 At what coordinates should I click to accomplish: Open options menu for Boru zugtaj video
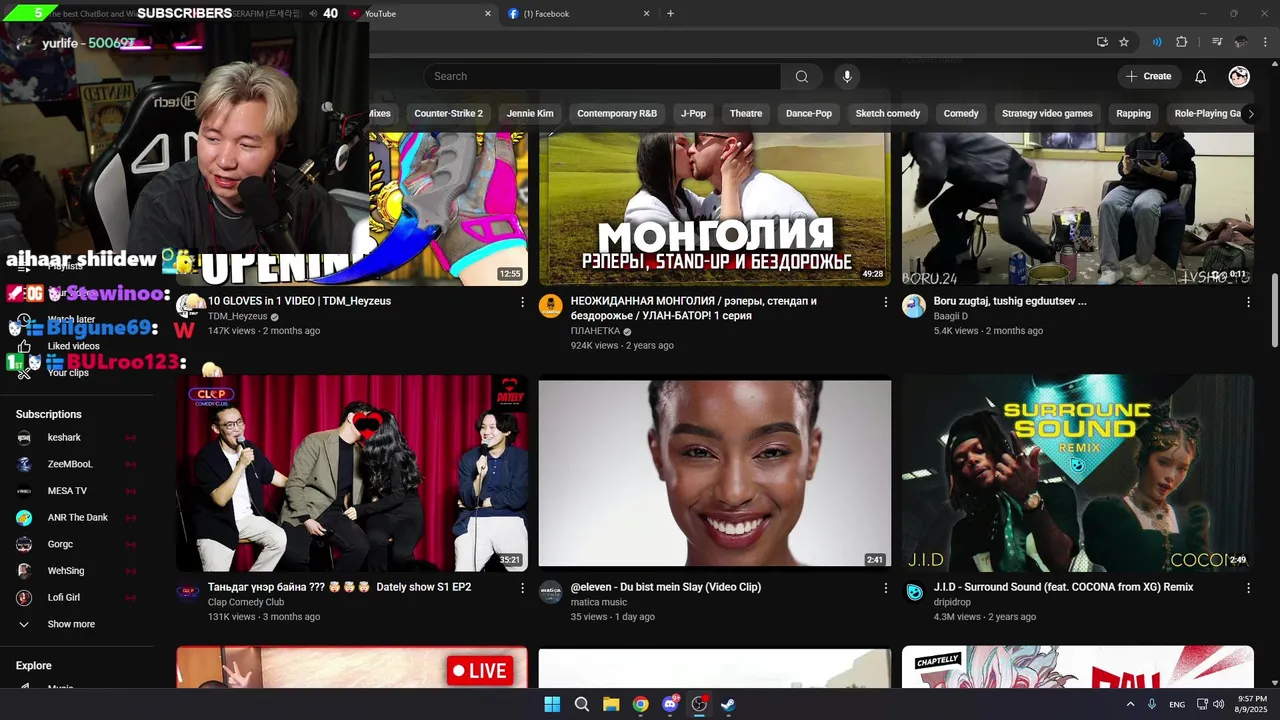coord(1248,301)
